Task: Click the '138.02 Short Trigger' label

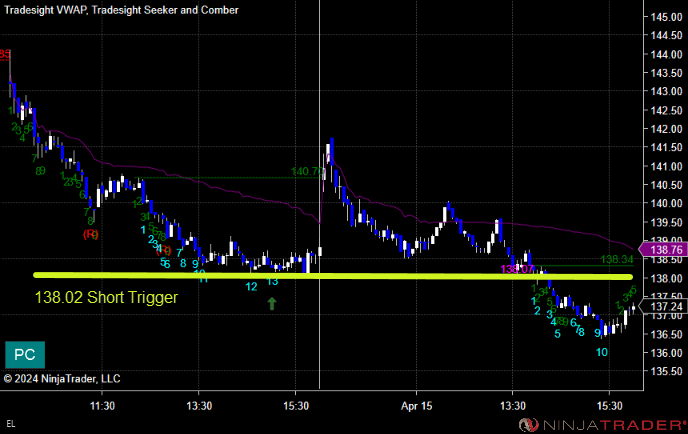Action: (106, 298)
